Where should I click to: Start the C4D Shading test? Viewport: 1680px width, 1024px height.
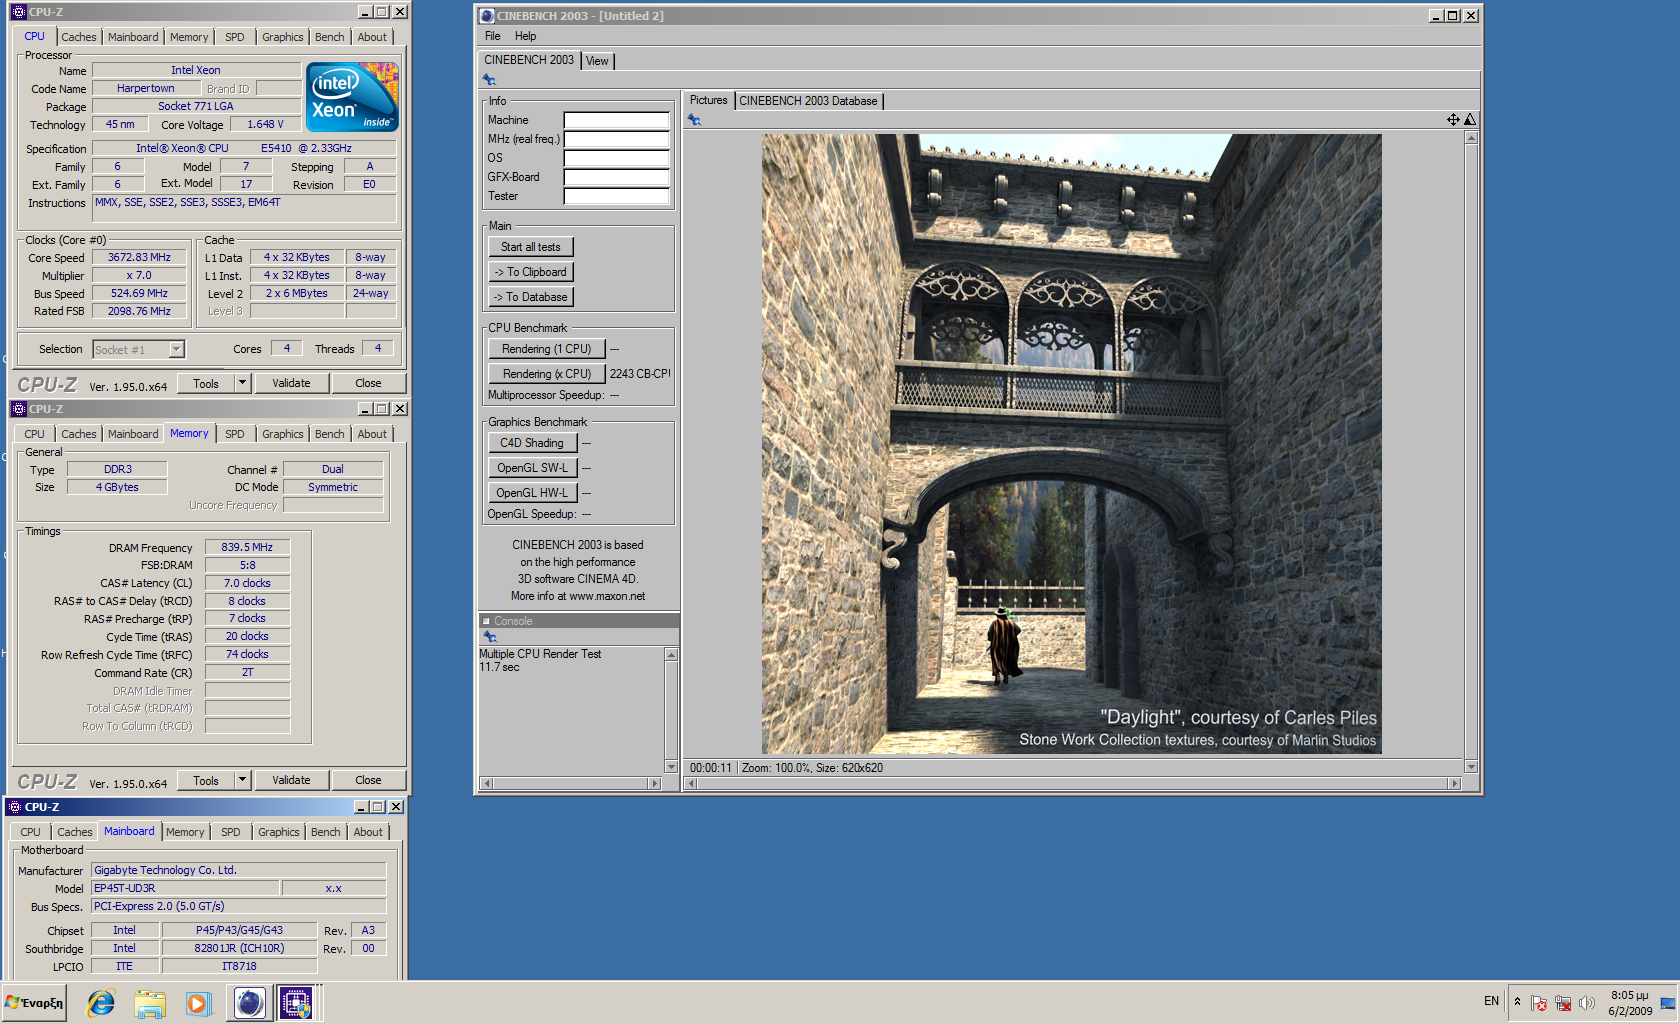533,443
